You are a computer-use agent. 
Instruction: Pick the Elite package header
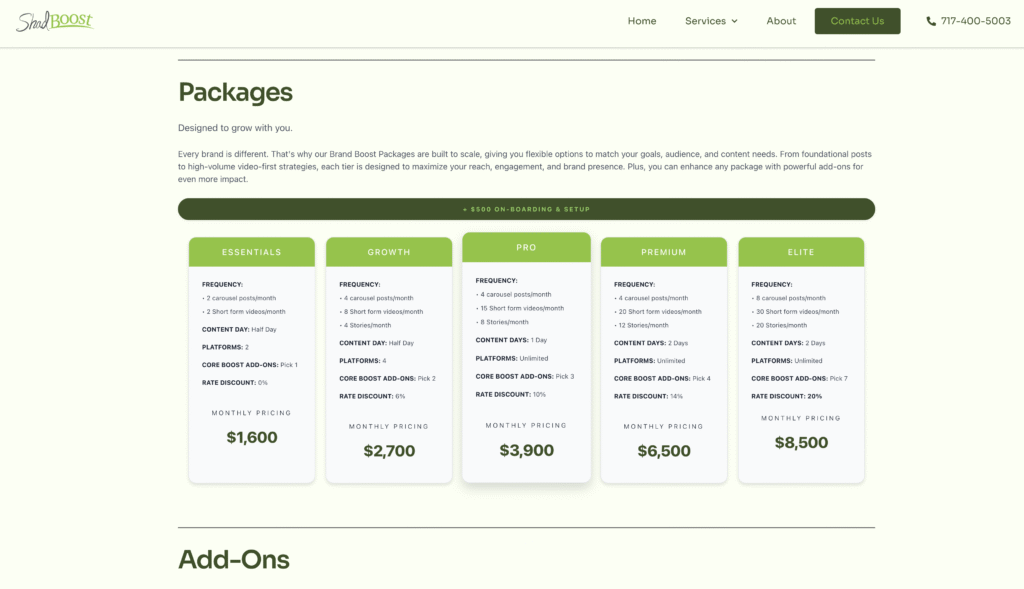[801, 252]
